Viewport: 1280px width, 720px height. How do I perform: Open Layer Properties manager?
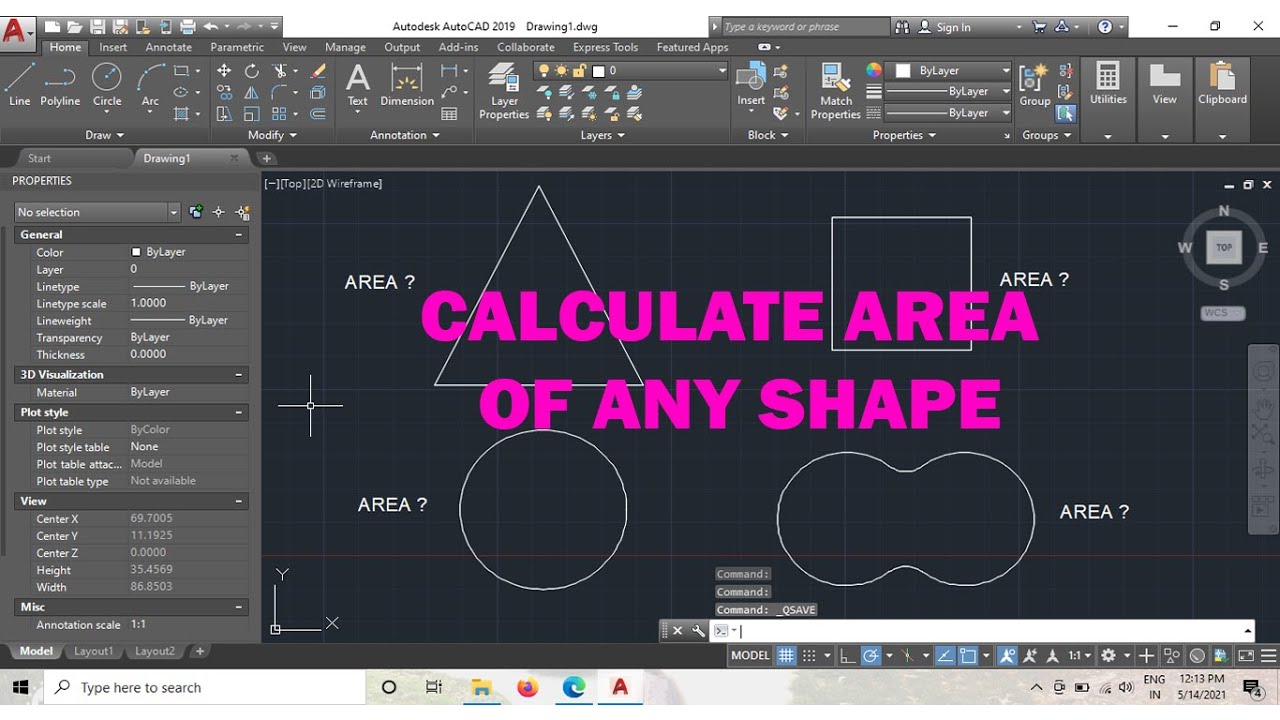click(x=504, y=91)
